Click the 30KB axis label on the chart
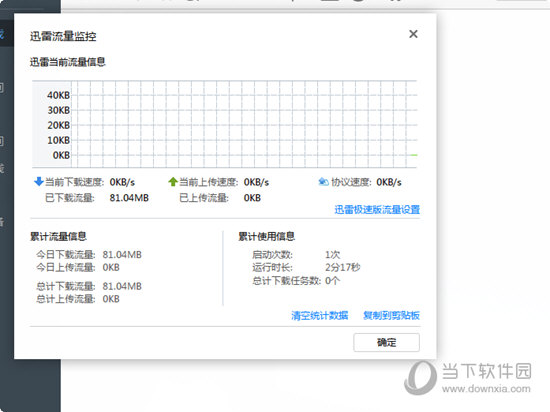Viewport: 550px width, 412px height. coord(59,110)
